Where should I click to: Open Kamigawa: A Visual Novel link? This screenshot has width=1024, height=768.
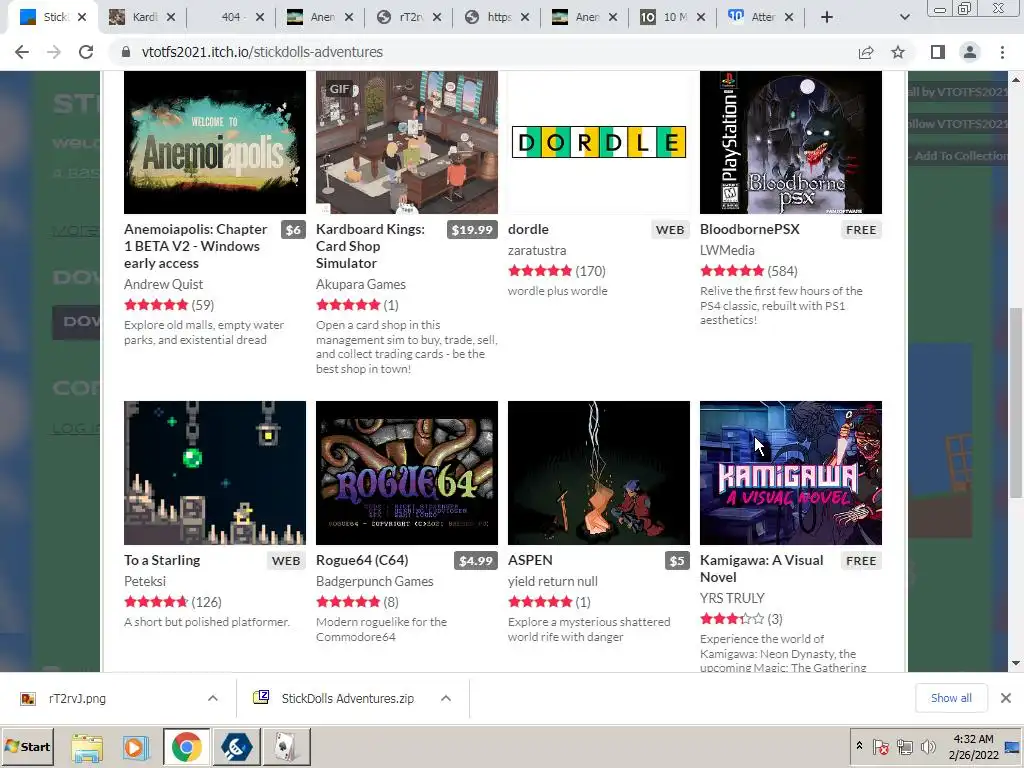click(761, 569)
